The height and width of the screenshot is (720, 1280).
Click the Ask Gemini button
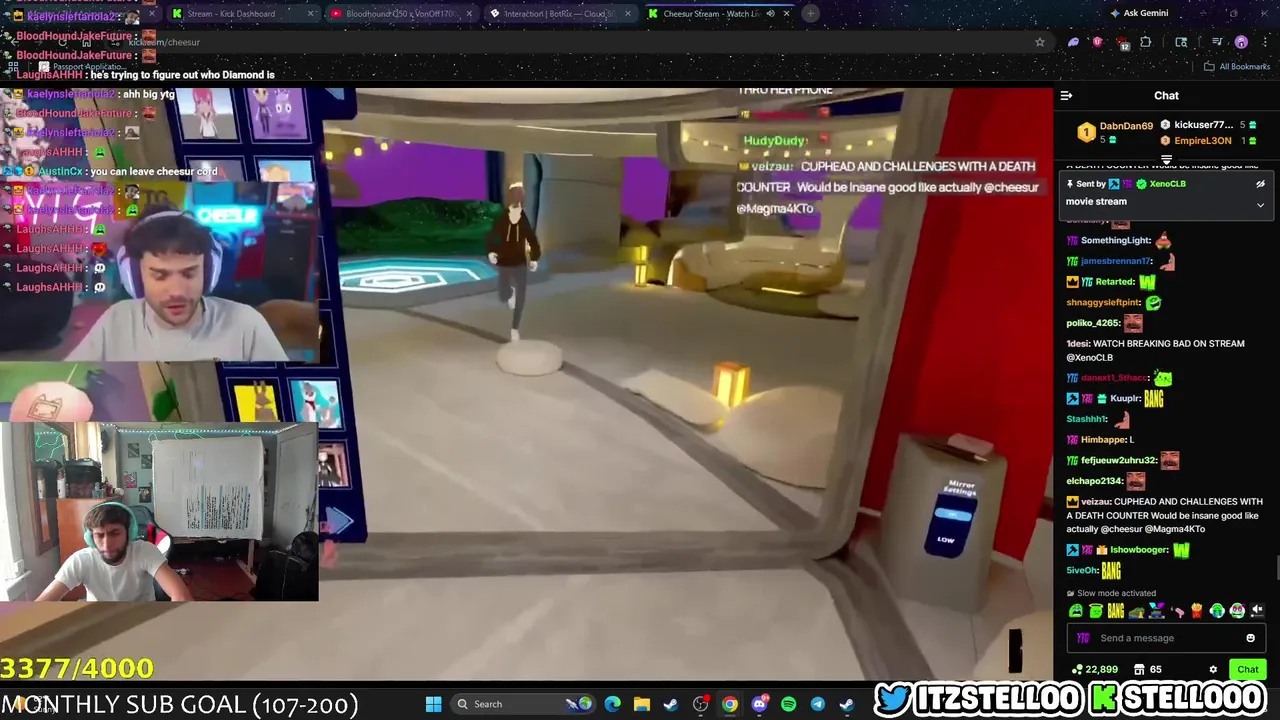[x=1139, y=13]
